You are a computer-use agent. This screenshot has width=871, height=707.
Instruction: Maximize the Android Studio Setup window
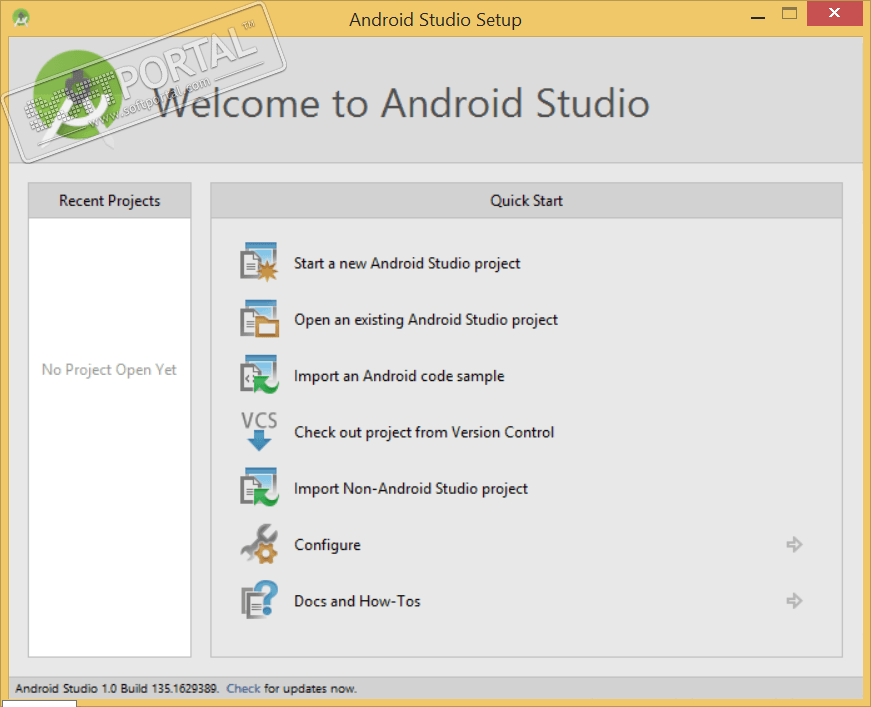(789, 14)
